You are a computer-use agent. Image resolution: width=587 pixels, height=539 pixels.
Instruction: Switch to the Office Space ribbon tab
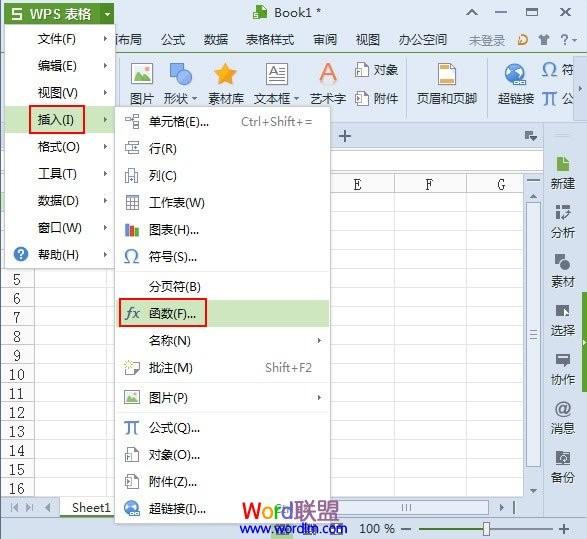coord(422,39)
